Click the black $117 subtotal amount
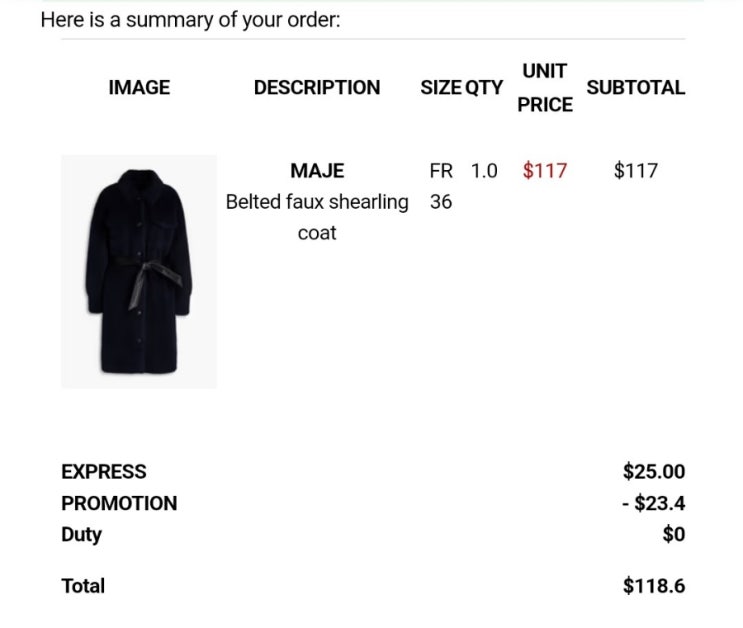This screenshot has height=628, width=743. click(x=636, y=171)
